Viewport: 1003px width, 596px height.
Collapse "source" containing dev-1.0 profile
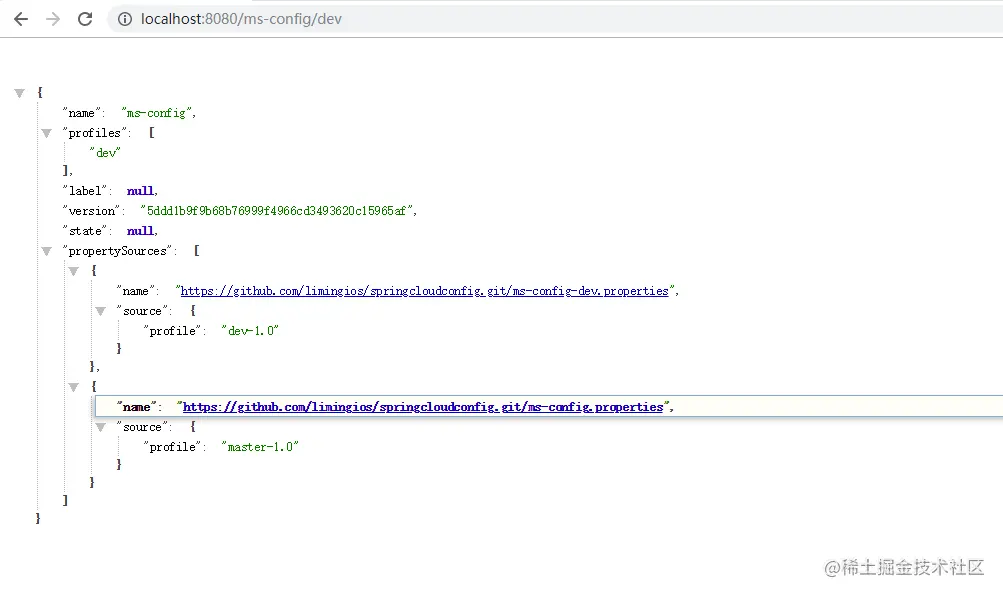[x=100, y=311]
